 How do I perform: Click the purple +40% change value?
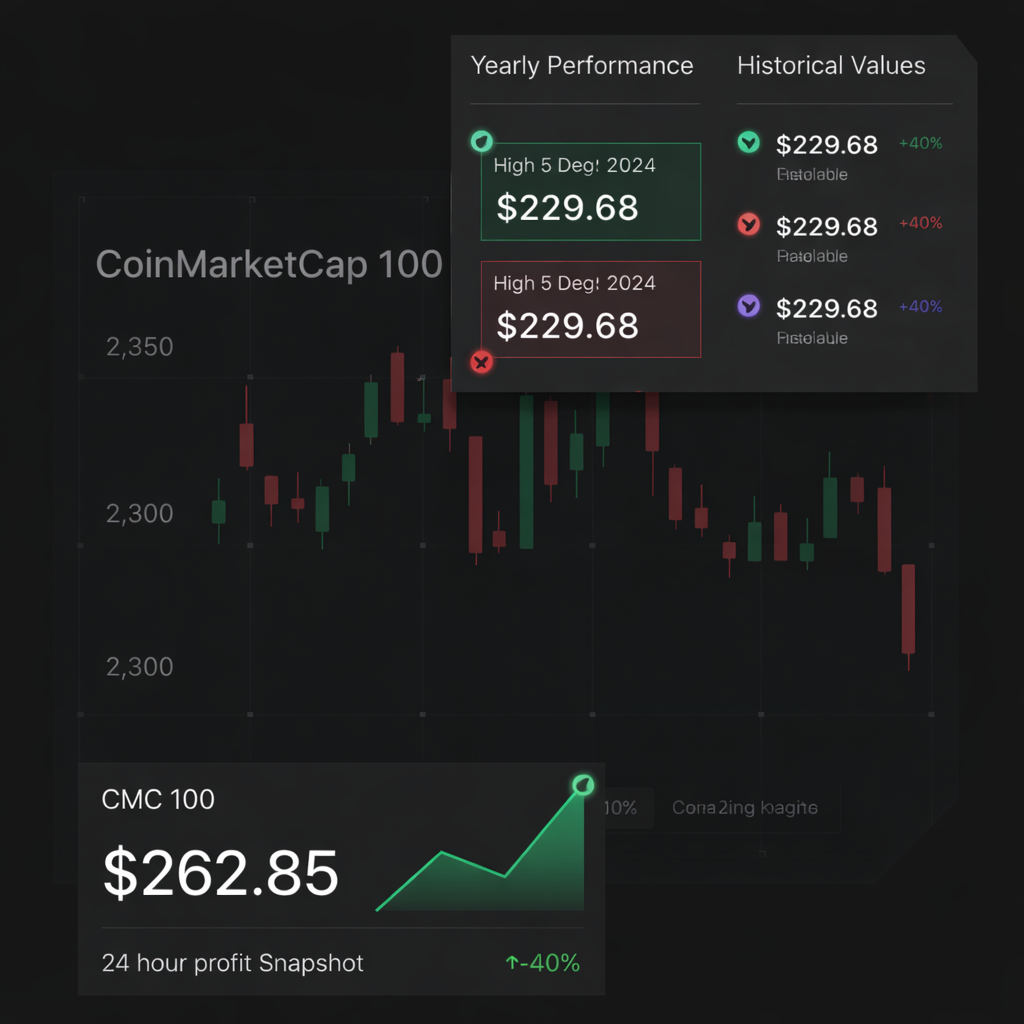click(920, 307)
